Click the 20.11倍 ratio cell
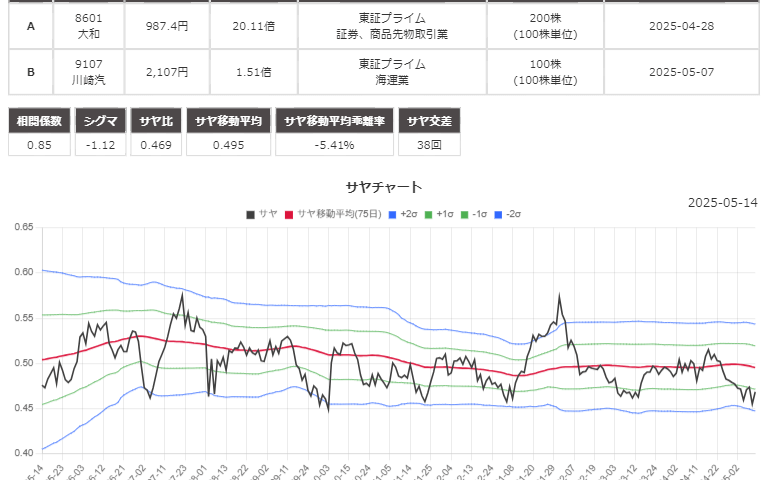768x480 pixels. 254,26
